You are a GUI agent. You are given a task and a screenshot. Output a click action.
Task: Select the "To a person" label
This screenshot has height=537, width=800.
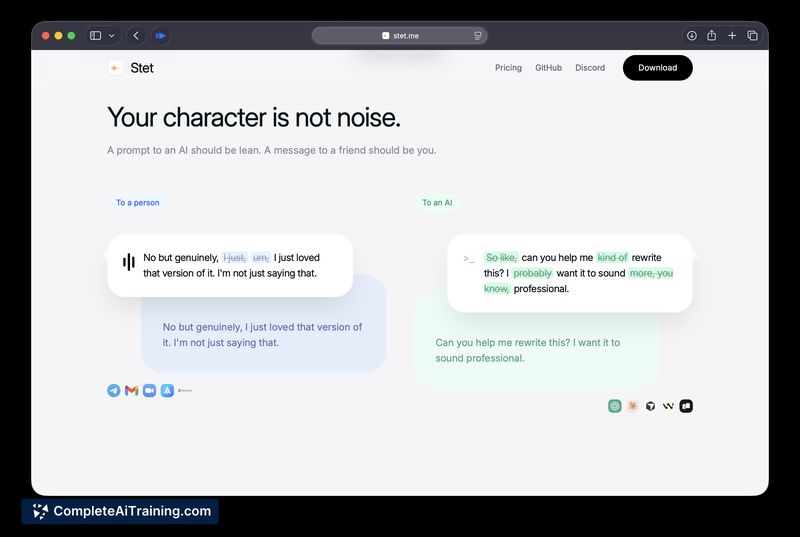(x=137, y=203)
